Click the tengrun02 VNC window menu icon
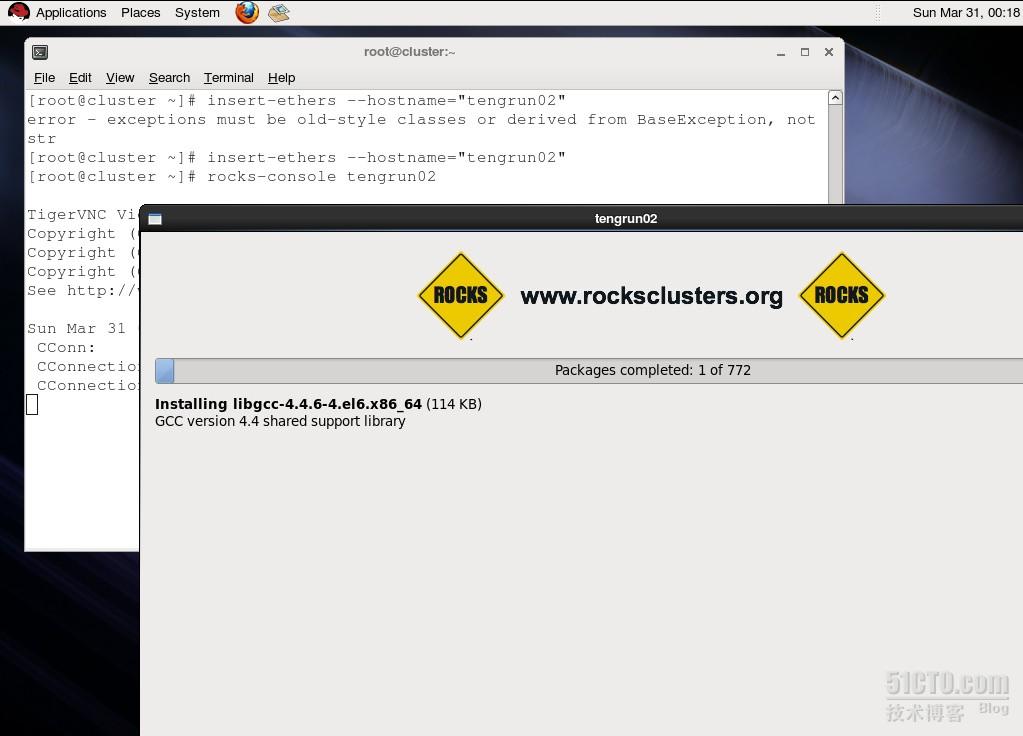Screen dimensions: 1023x736 (x=155, y=219)
